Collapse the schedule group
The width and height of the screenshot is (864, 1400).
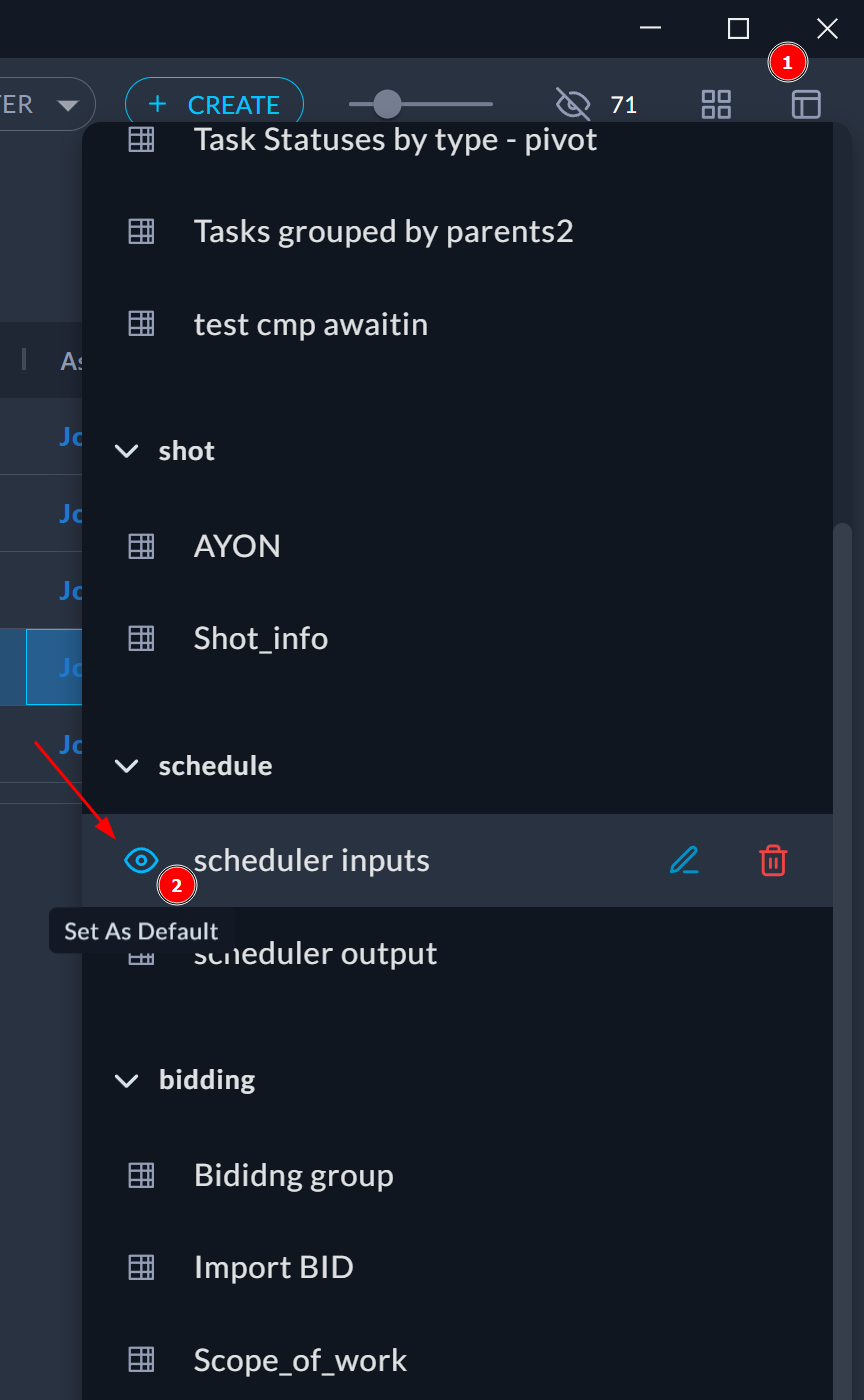(127, 766)
